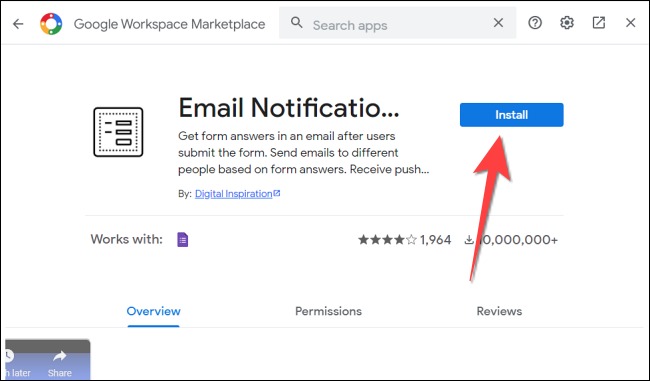Close the Marketplace dialog

click(x=631, y=23)
